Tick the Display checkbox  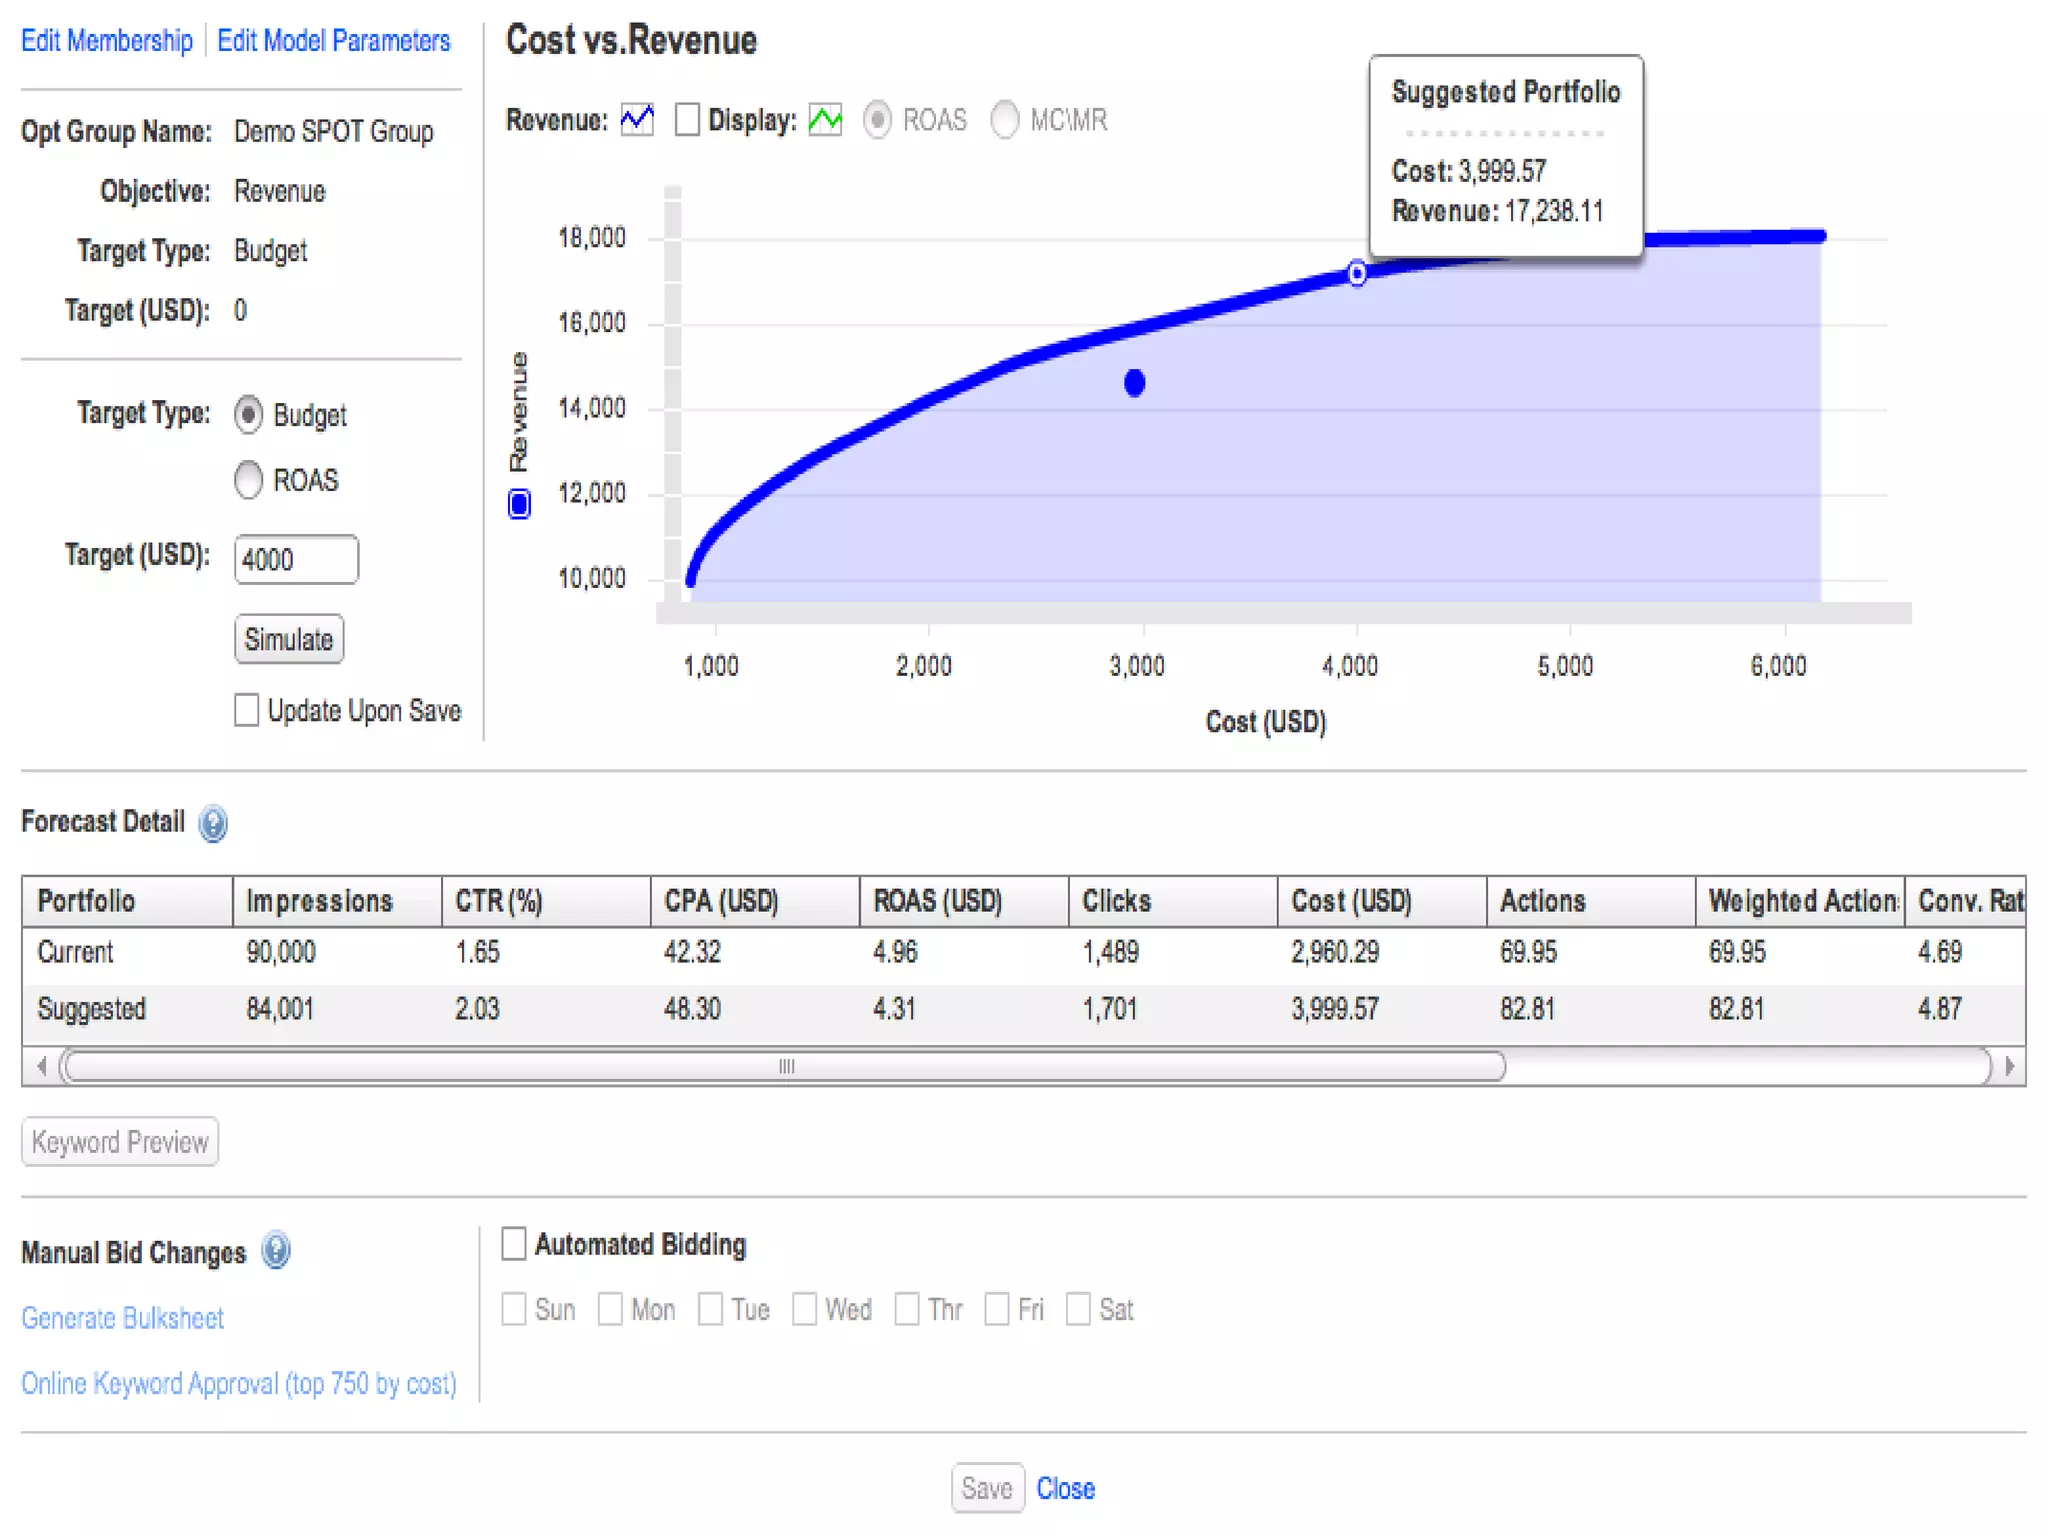687,120
